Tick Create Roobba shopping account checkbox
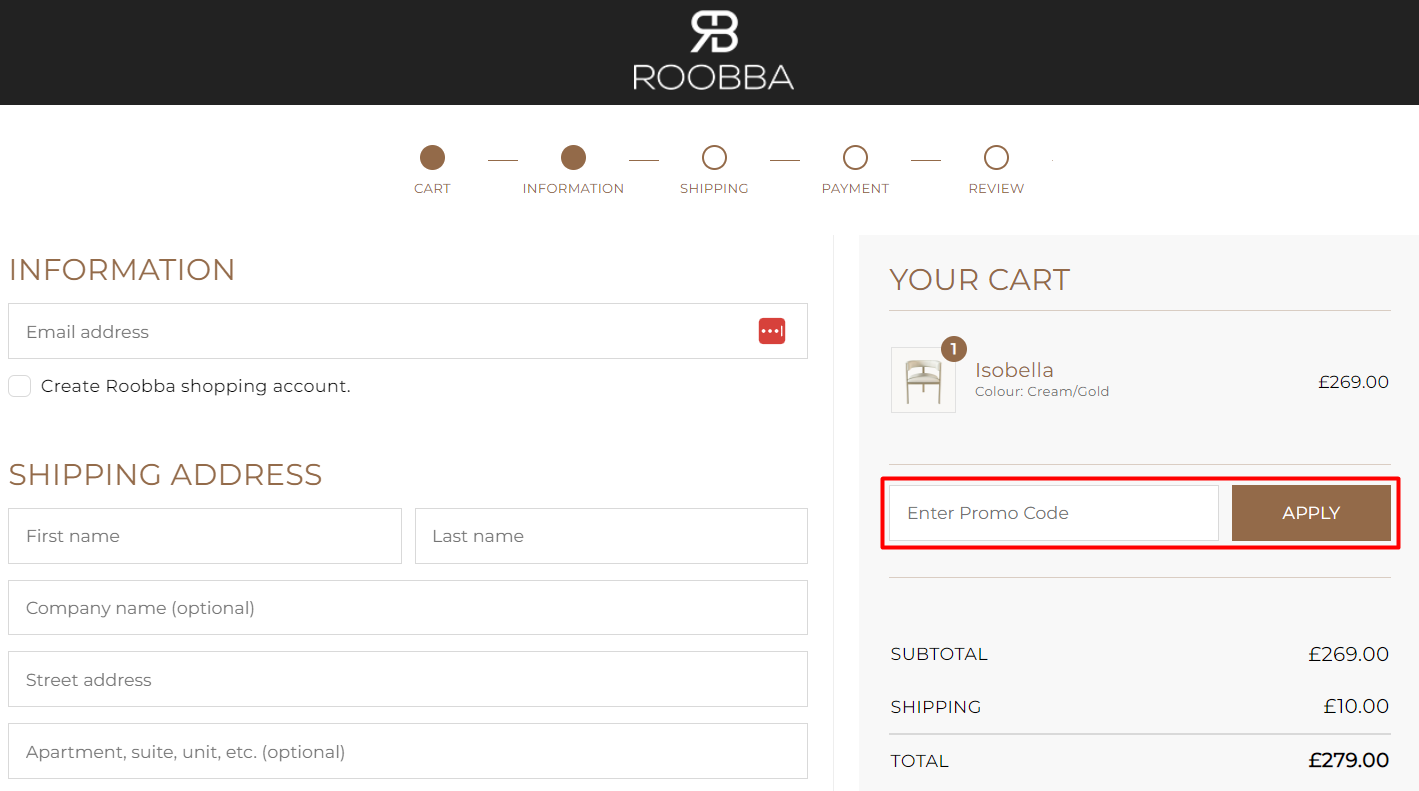 coord(20,386)
